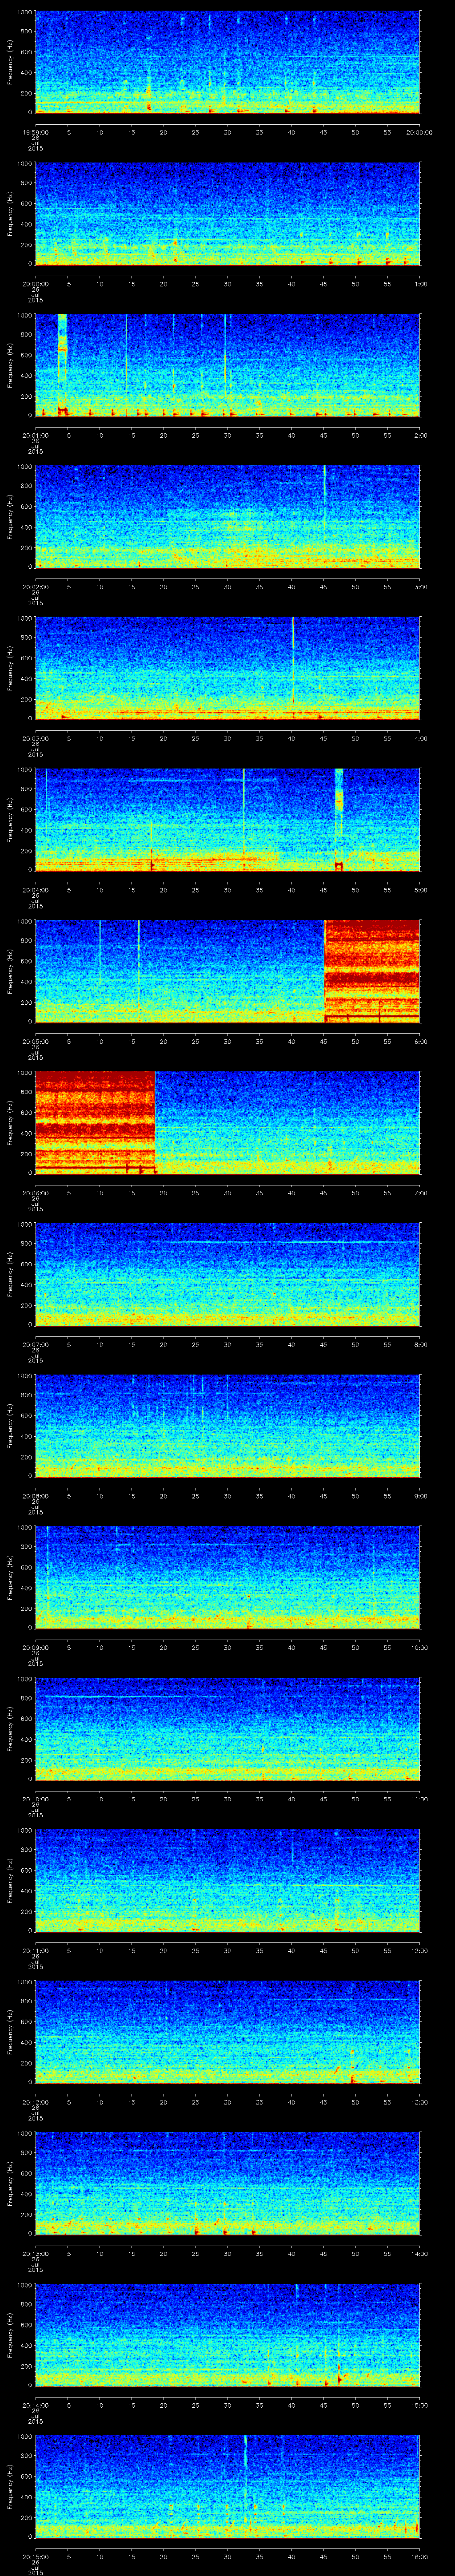Select the spectrogram panel starting at 20:10:00
The width and height of the screenshot is (455, 2576).
[x=227, y=1729]
